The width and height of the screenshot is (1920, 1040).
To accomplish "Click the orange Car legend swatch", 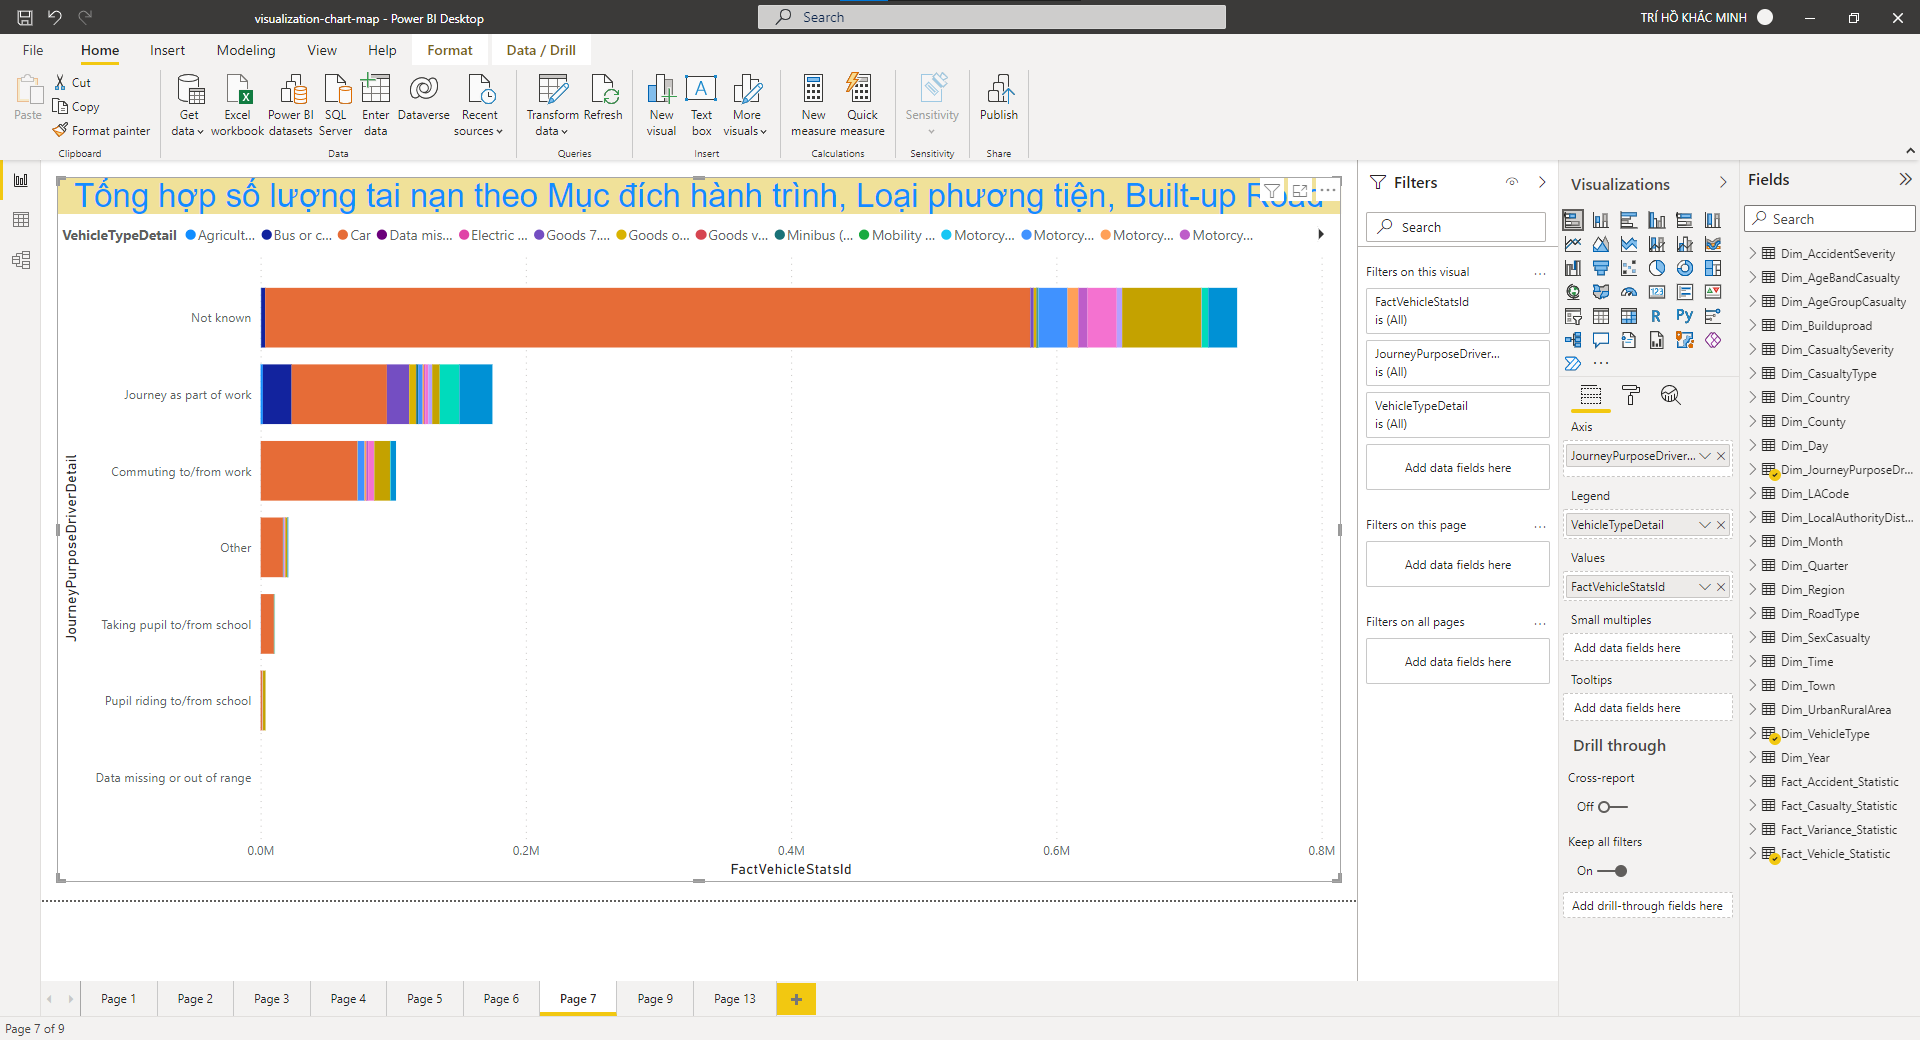I will click(343, 236).
